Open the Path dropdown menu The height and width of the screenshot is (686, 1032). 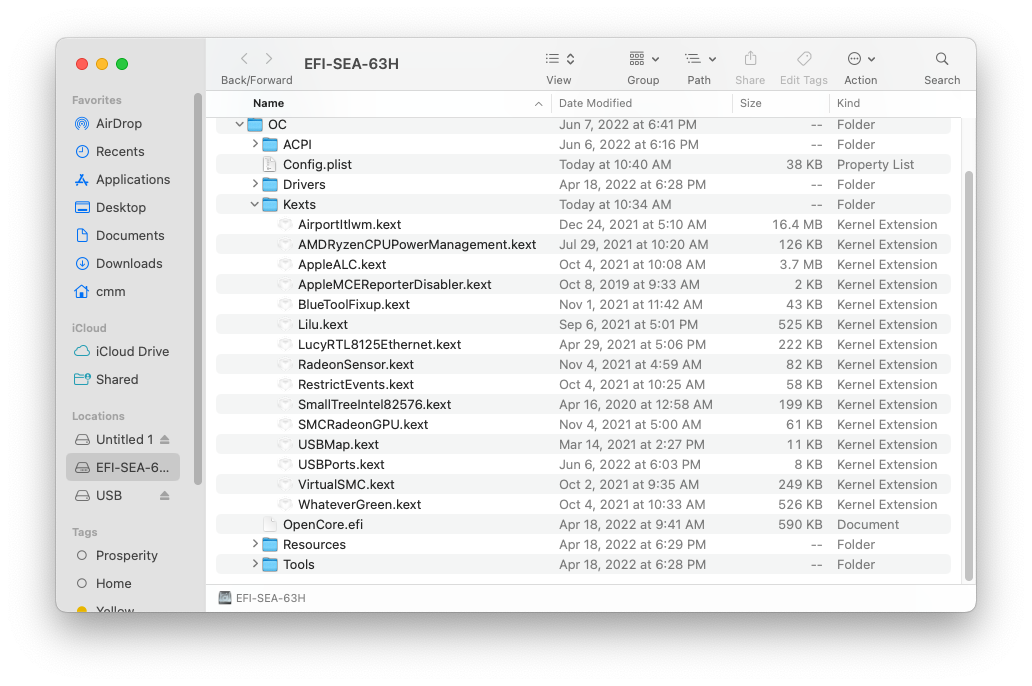tap(699, 60)
